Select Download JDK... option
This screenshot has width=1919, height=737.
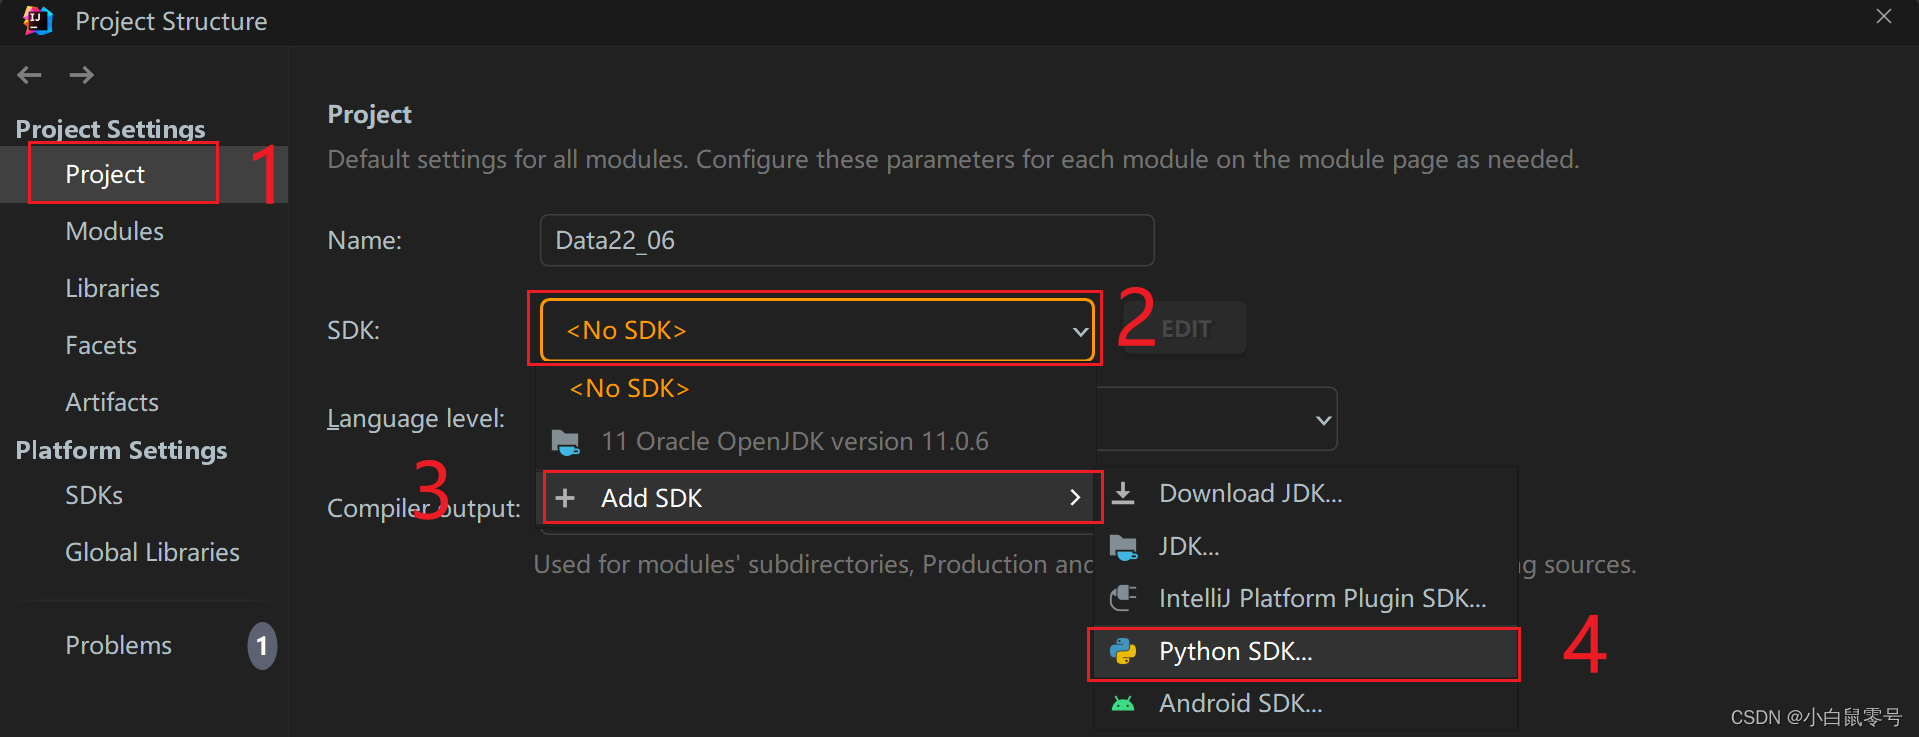click(x=1303, y=493)
